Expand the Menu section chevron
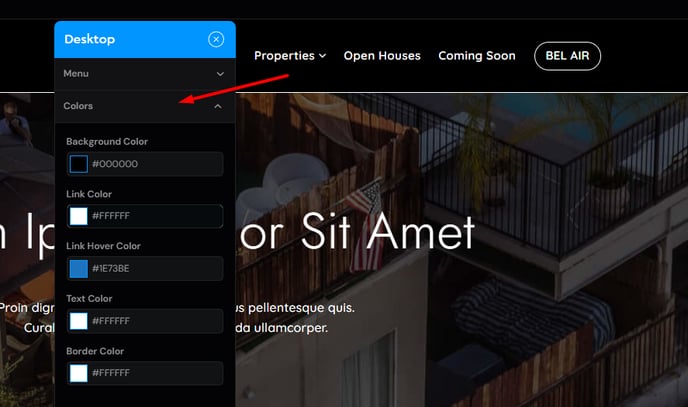This screenshot has height=407, width=688. coord(220,74)
